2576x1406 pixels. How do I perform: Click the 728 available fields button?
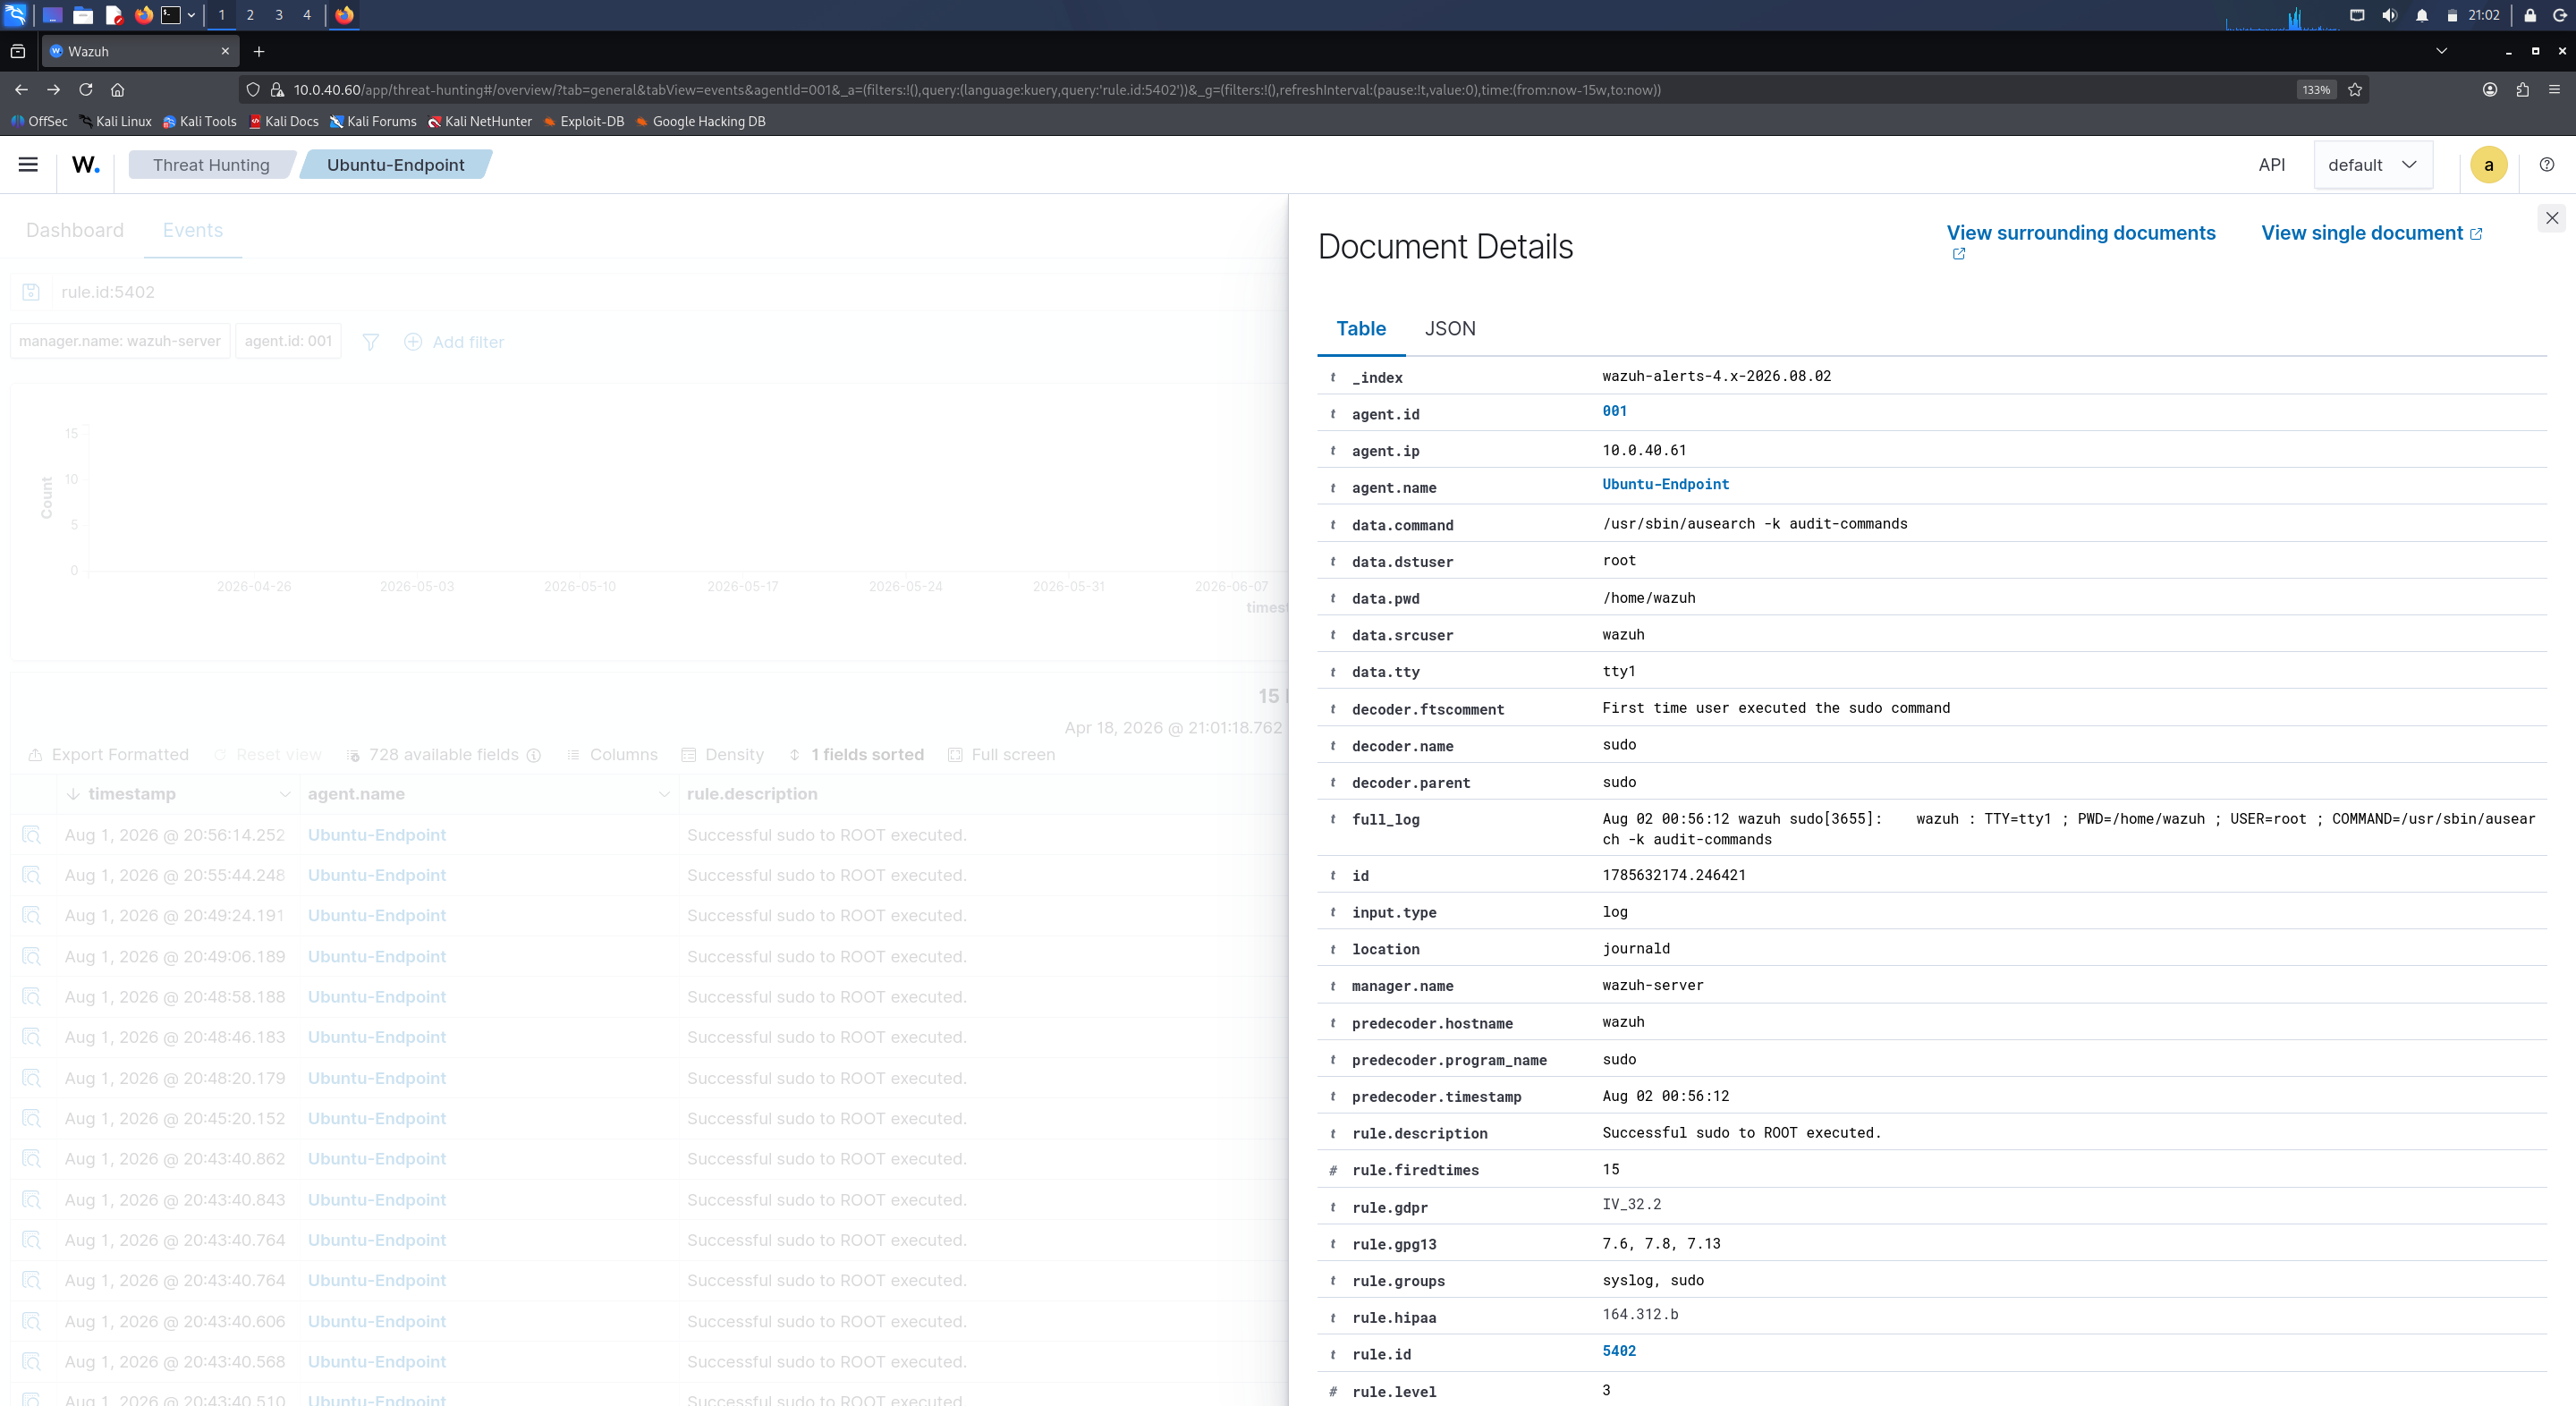[444, 755]
